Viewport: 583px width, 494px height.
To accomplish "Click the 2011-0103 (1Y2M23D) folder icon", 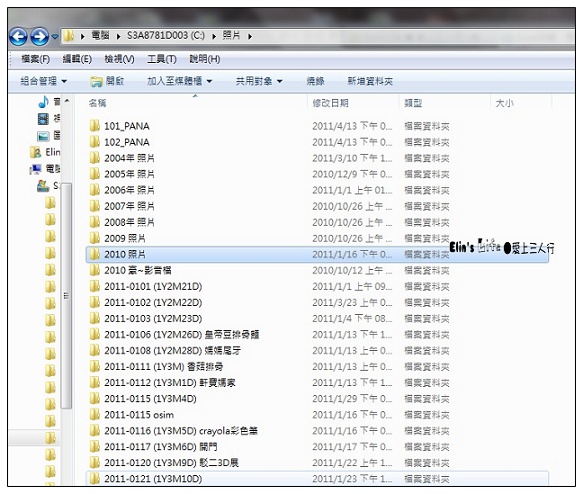I will click(95, 318).
